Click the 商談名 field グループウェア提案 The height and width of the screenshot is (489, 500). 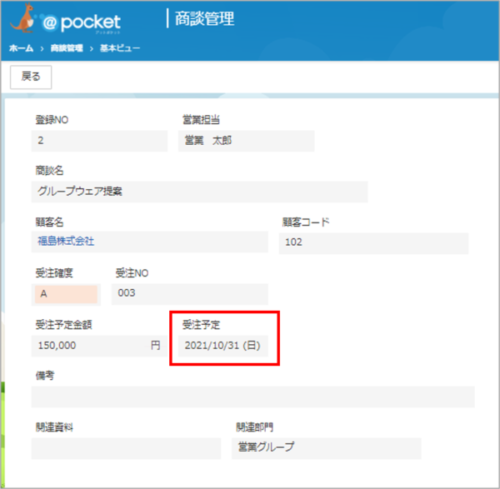click(199, 192)
